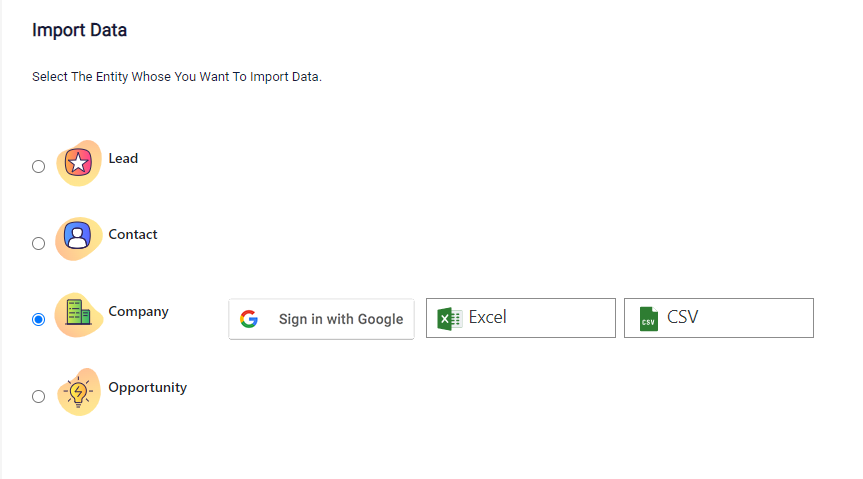Click the Opportunity lightbulb icon
Image resolution: width=863 pixels, height=479 pixels.
click(x=79, y=391)
